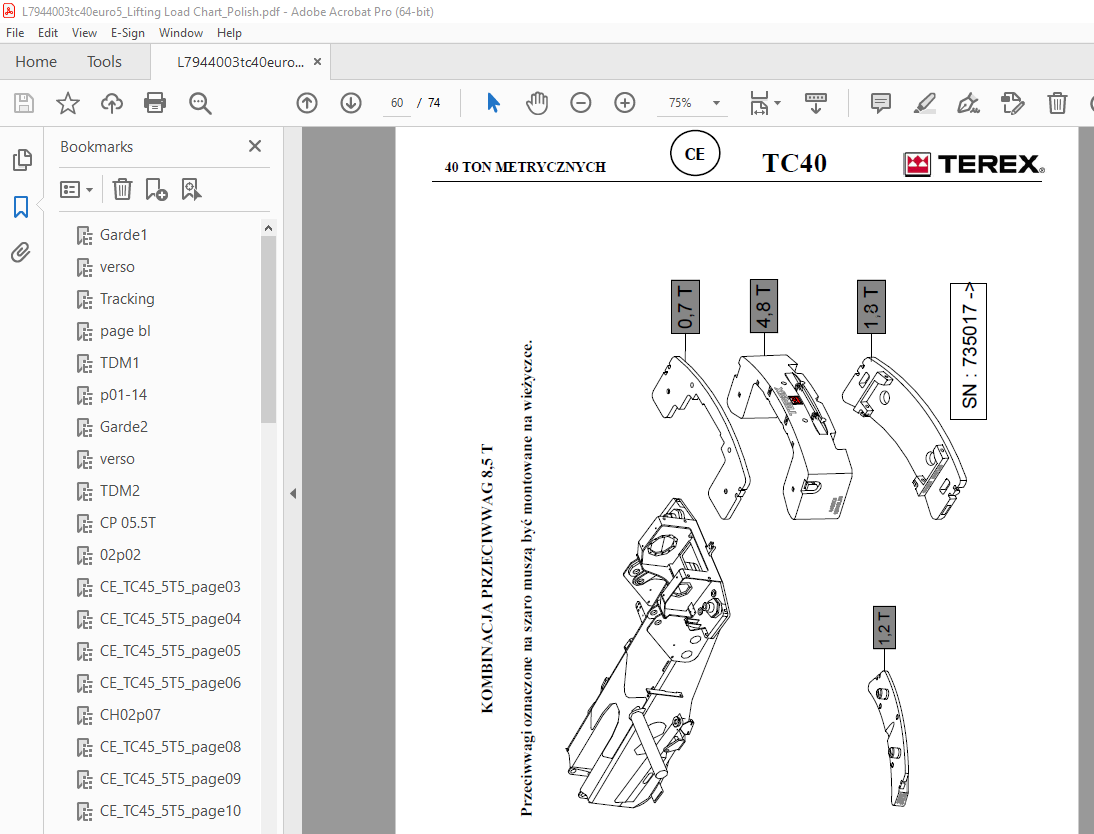Open the Garde2 bookmark
Viewport: 1094px width, 834px height.
[123, 426]
